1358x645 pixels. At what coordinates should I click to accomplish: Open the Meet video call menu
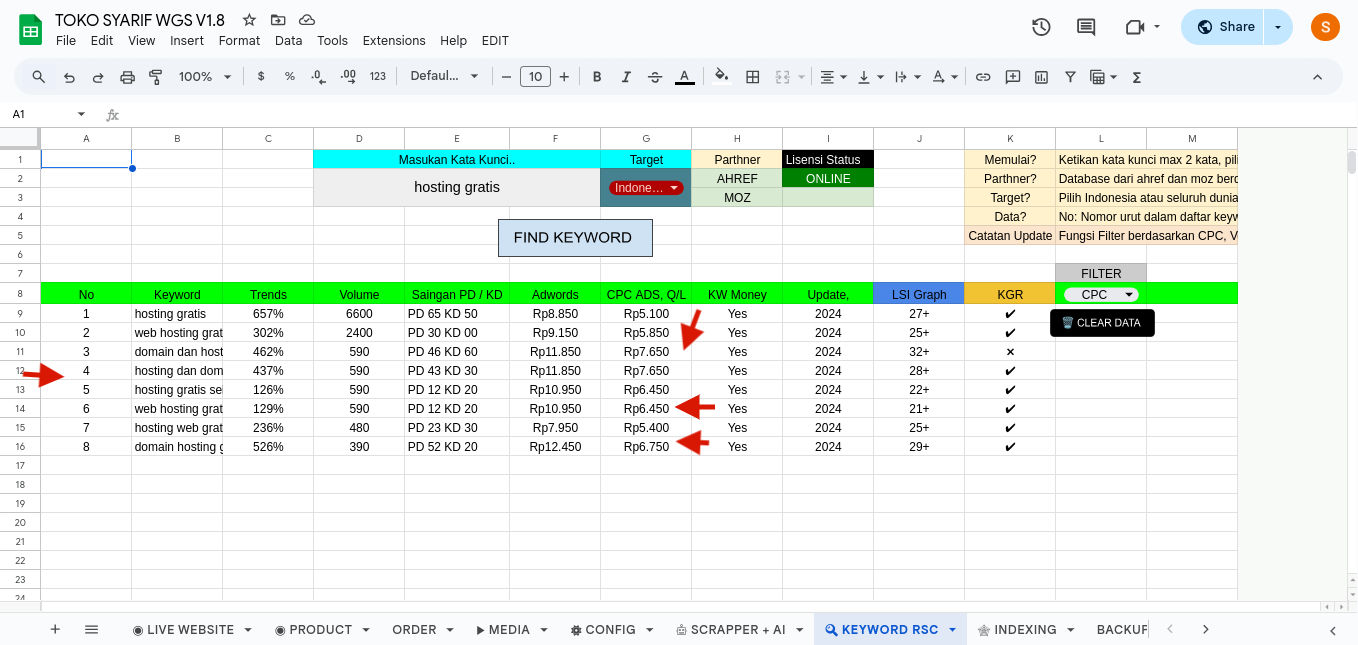point(1142,27)
